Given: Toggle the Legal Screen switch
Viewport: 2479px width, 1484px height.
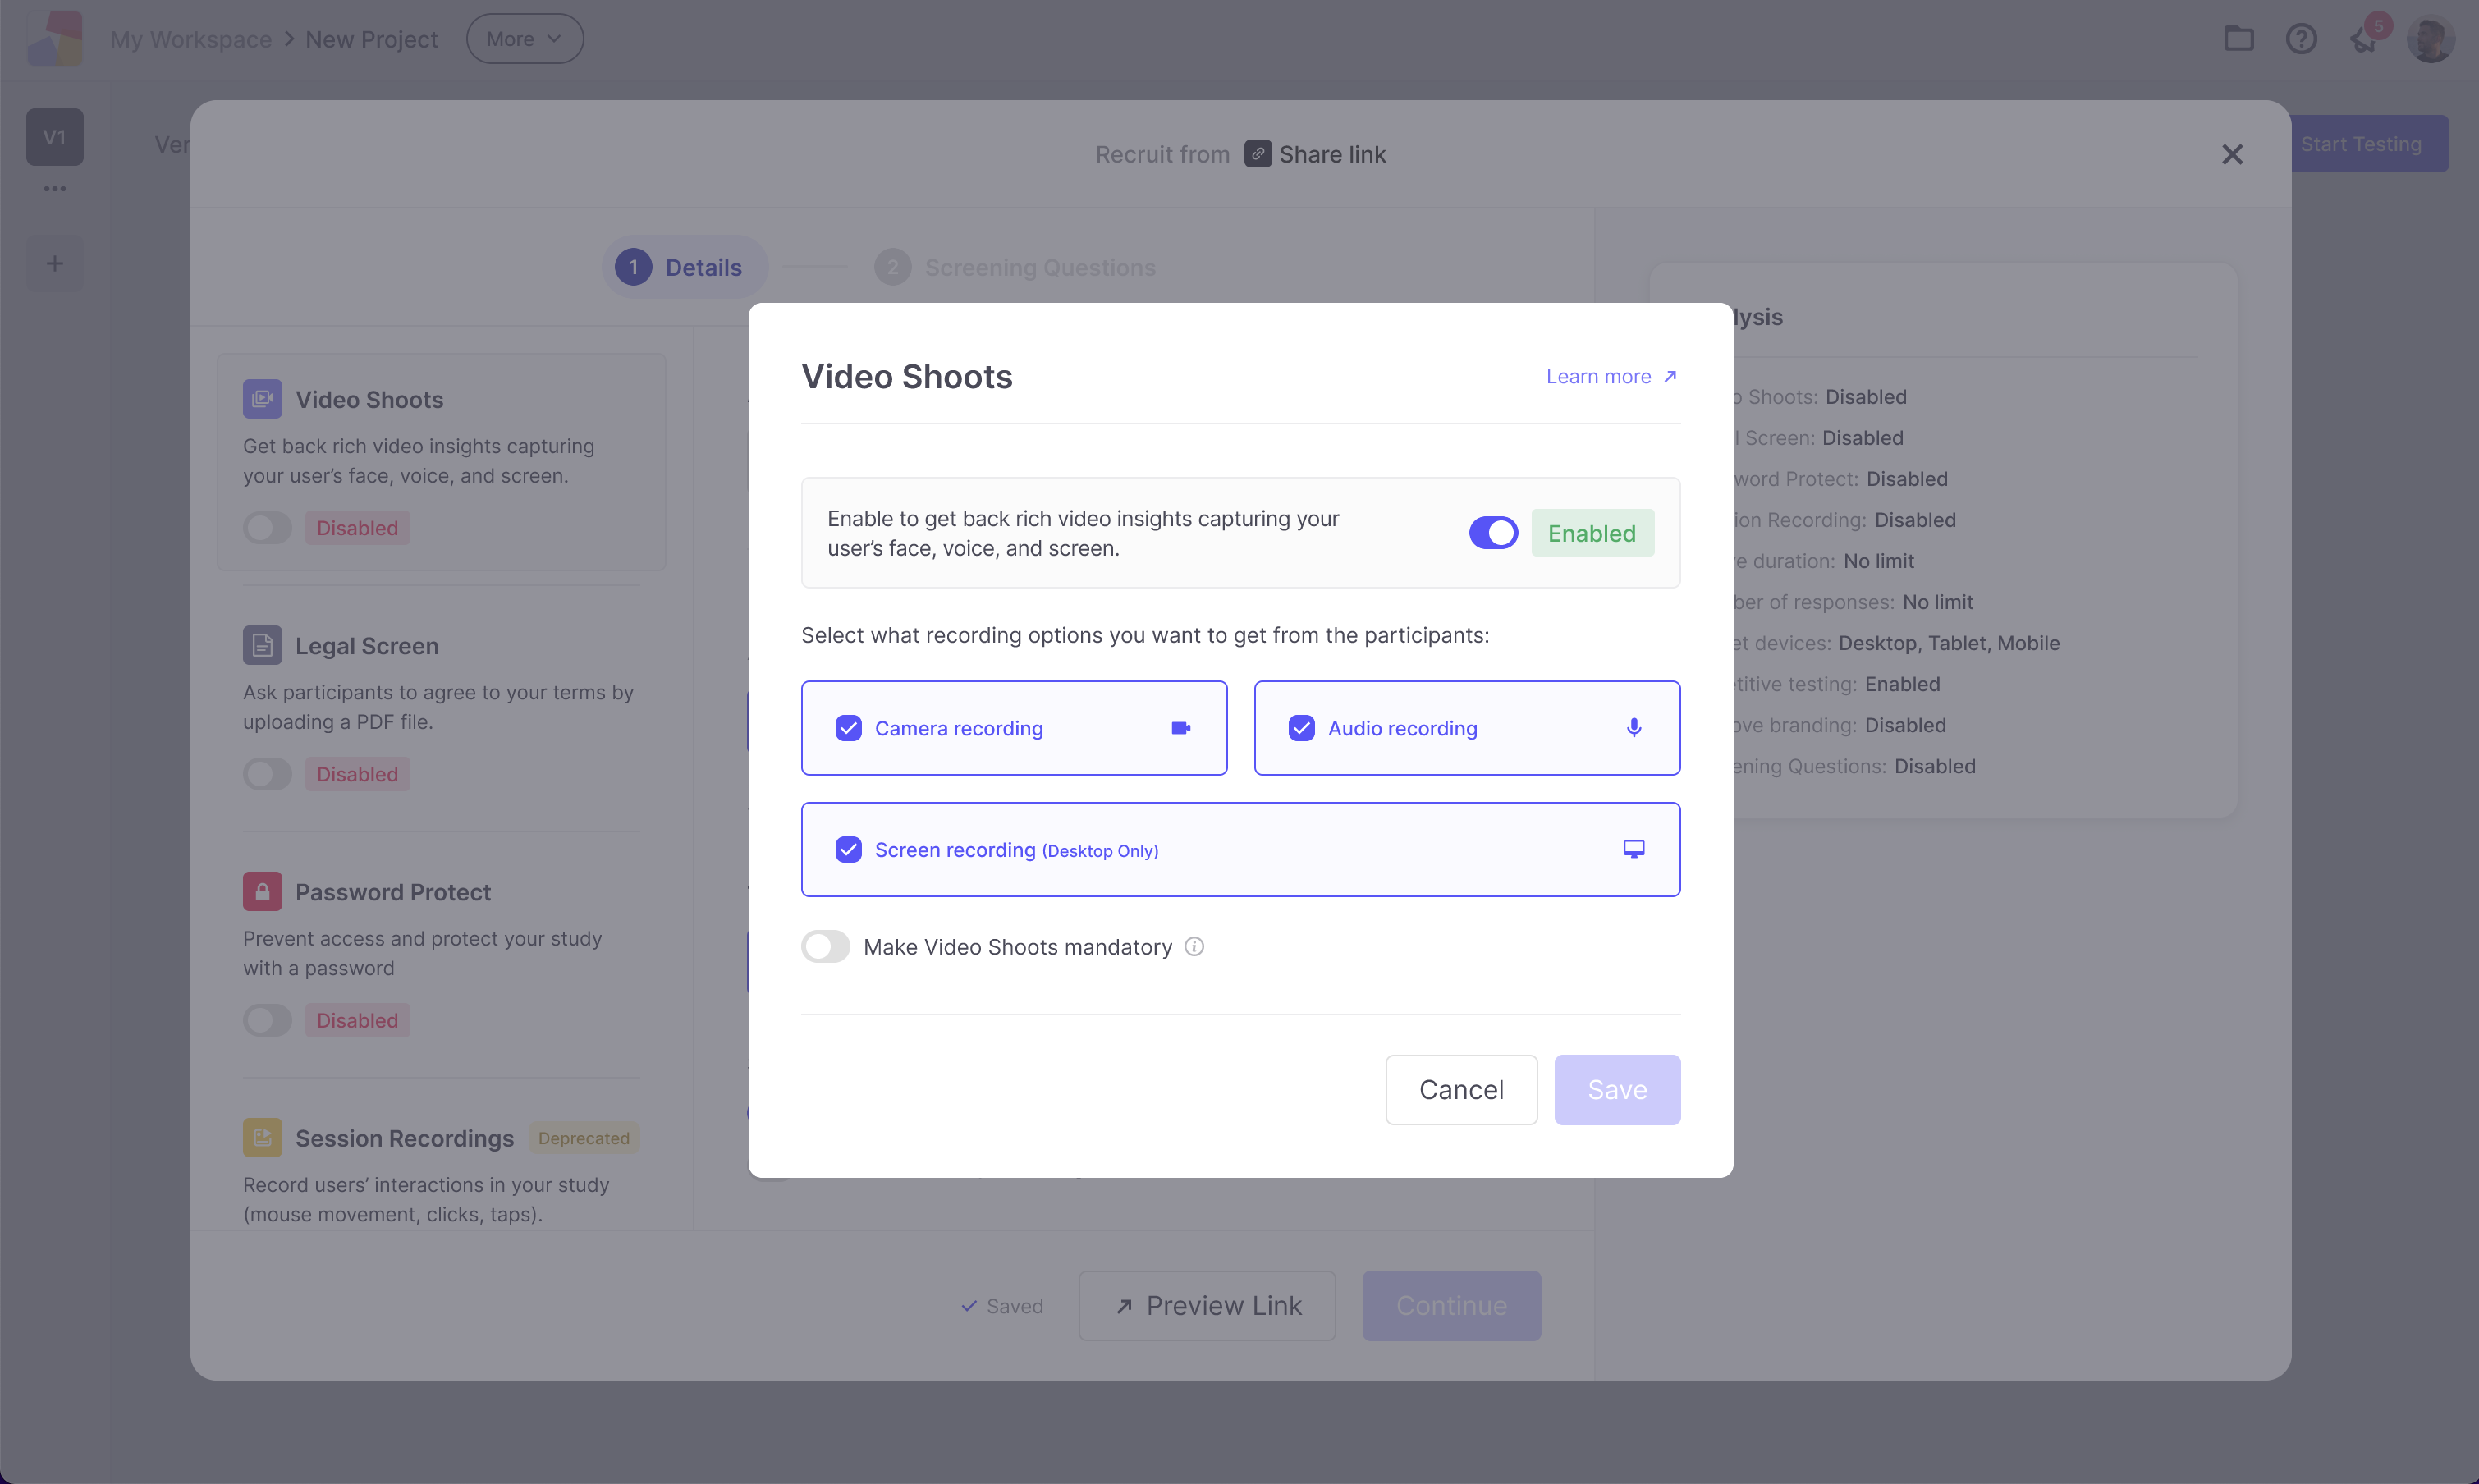Looking at the screenshot, I should click(267, 774).
